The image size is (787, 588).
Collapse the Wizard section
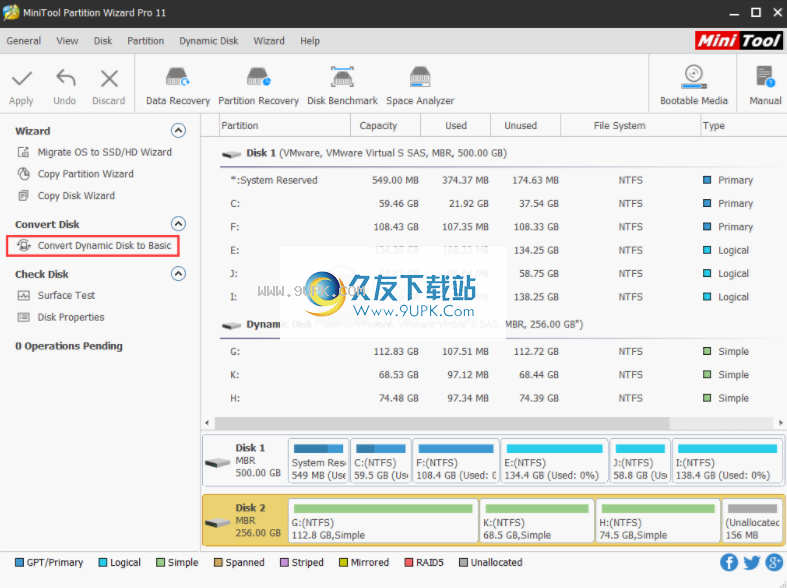(x=178, y=130)
